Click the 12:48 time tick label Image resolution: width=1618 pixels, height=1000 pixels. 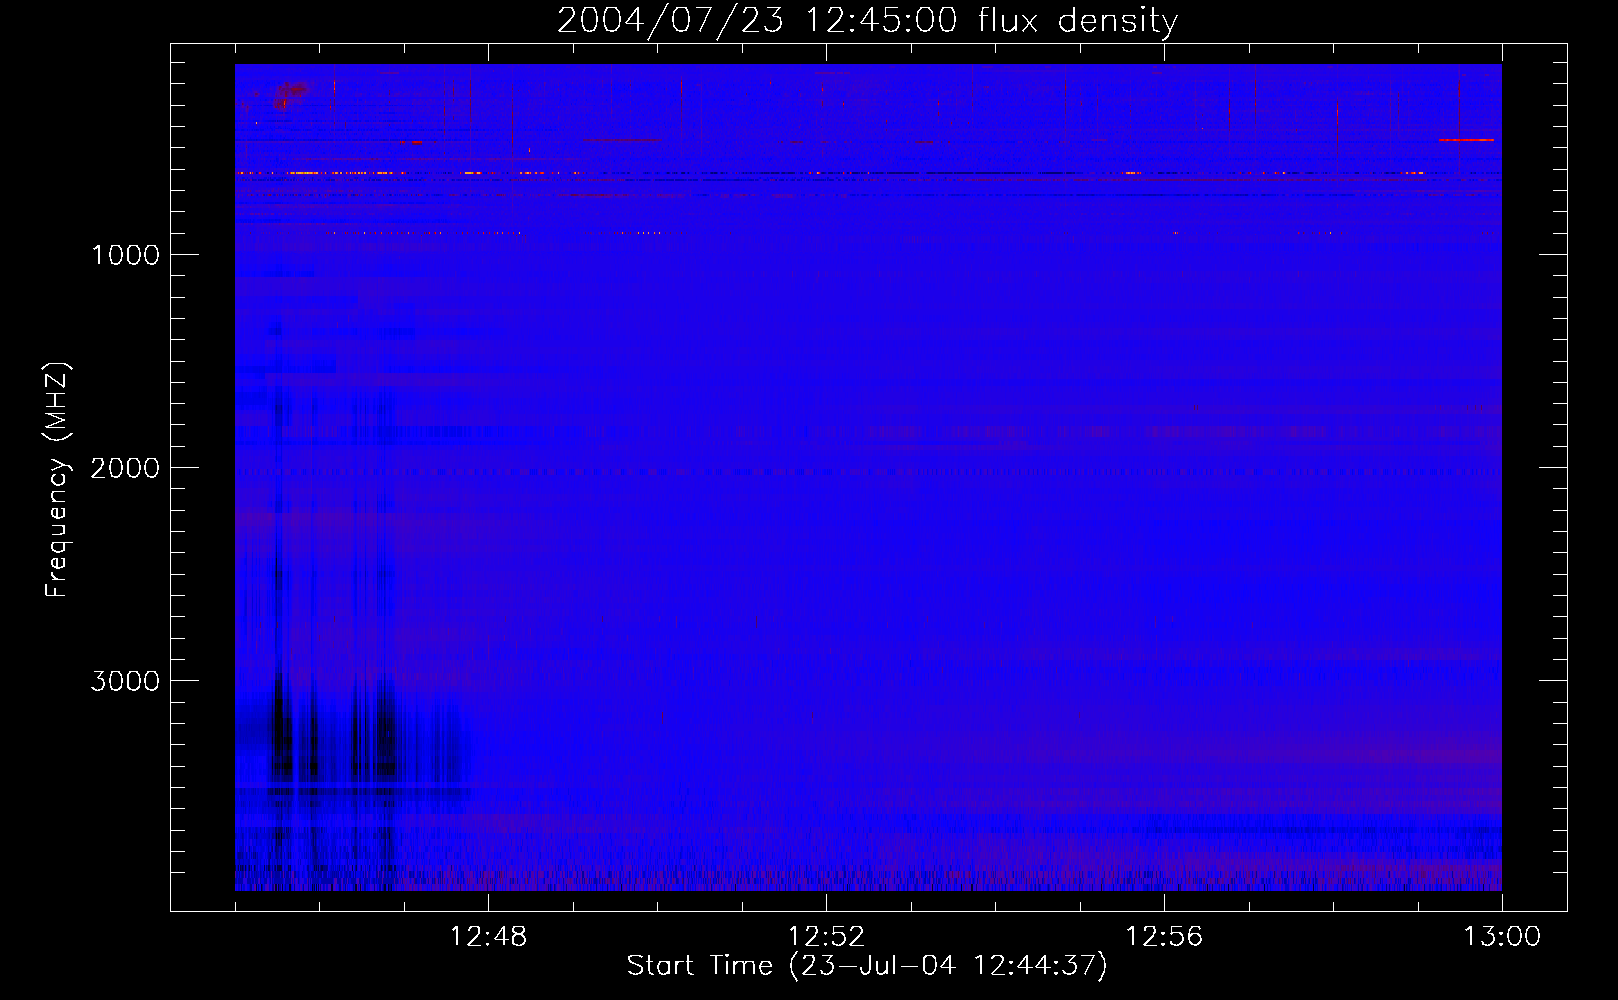(x=489, y=937)
